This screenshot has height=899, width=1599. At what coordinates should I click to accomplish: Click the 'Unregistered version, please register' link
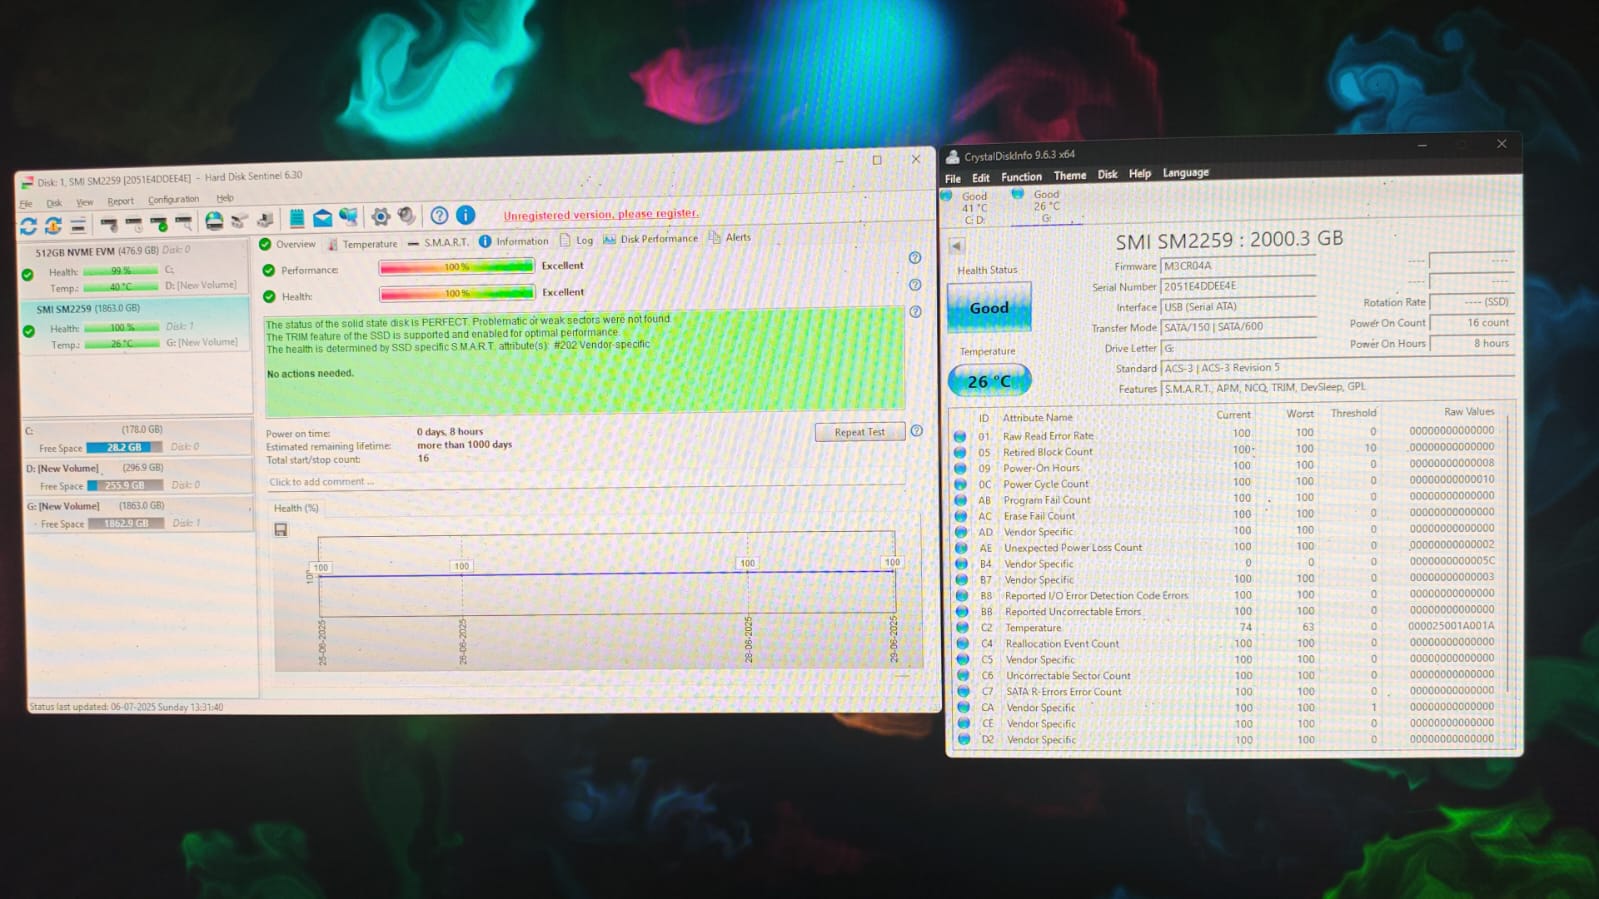click(600, 214)
